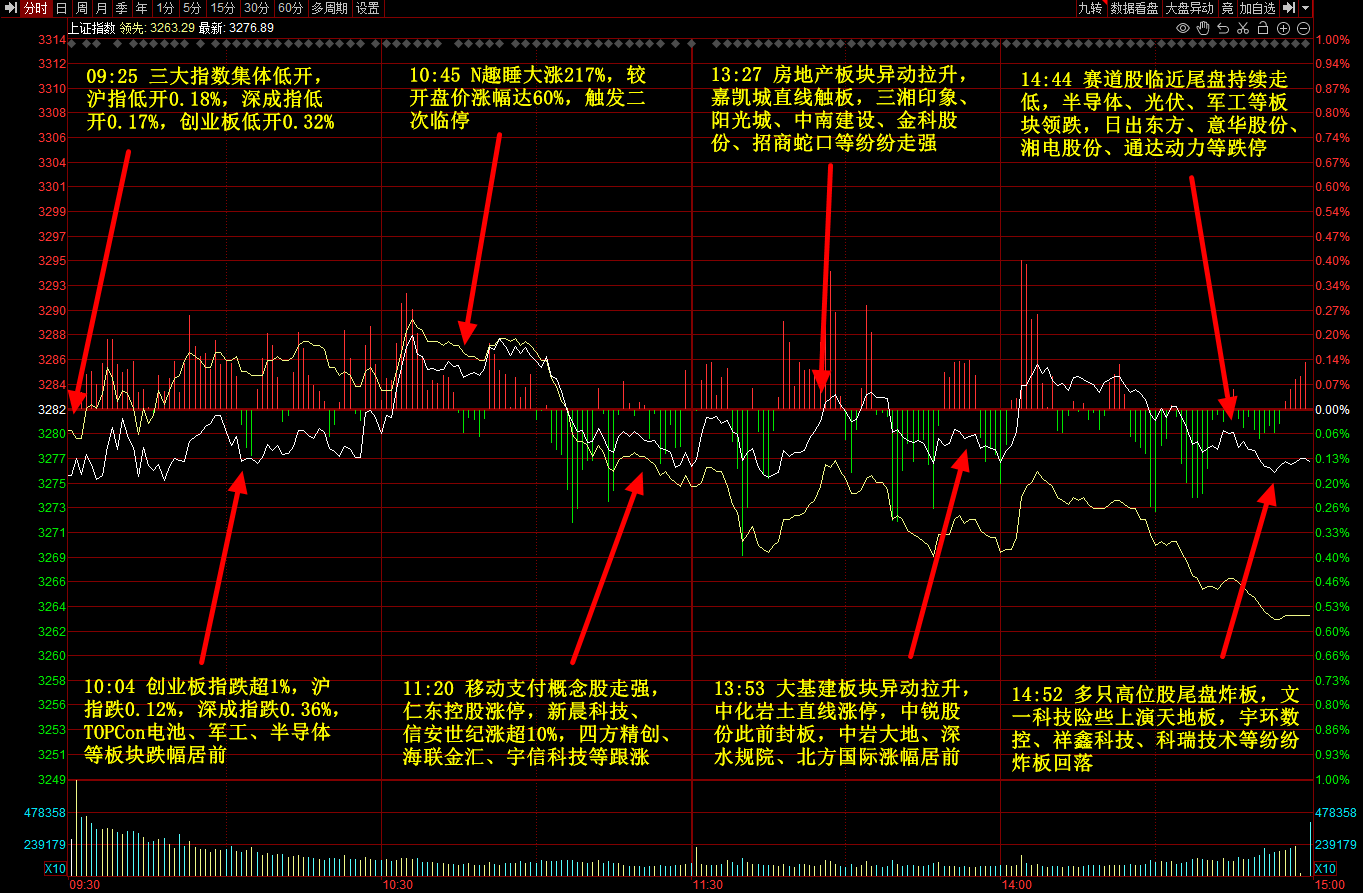
Task: Click the top-left collapse panel arrow icon
Action: [10, 8]
